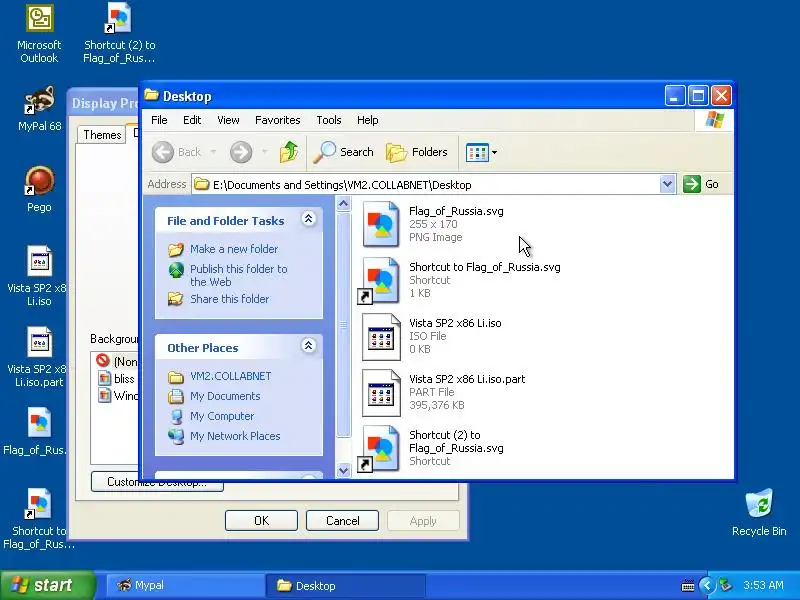Open My Documents from Other Places
This screenshot has width=800, height=600.
tap(225, 396)
